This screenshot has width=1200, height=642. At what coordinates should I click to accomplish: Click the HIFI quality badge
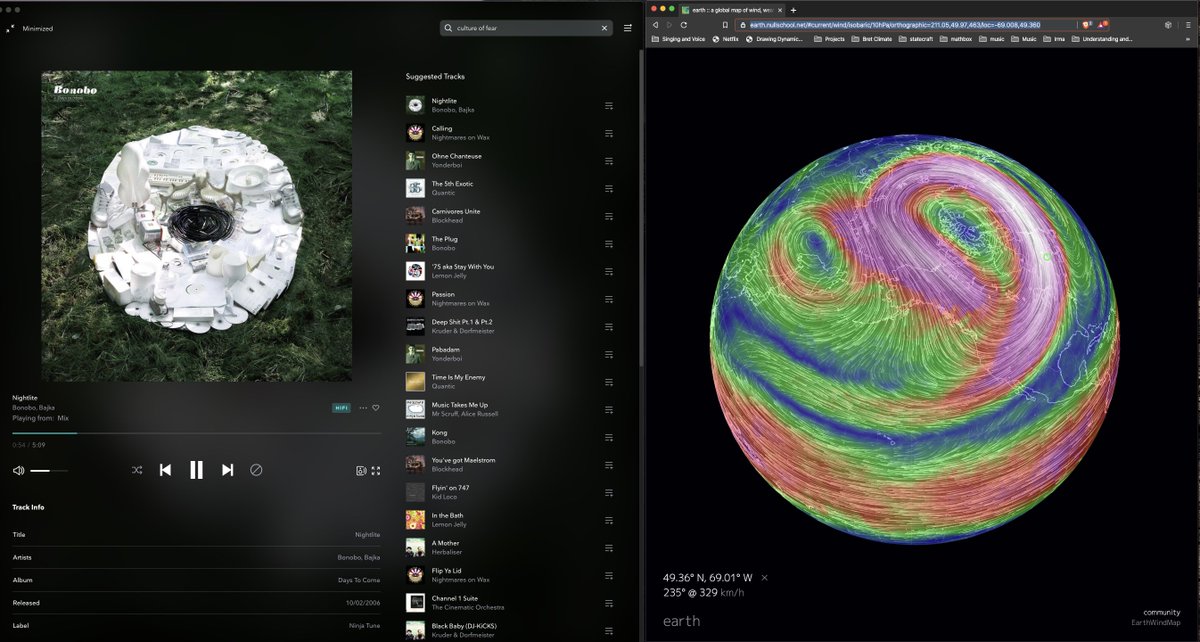[x=342, y=408]
